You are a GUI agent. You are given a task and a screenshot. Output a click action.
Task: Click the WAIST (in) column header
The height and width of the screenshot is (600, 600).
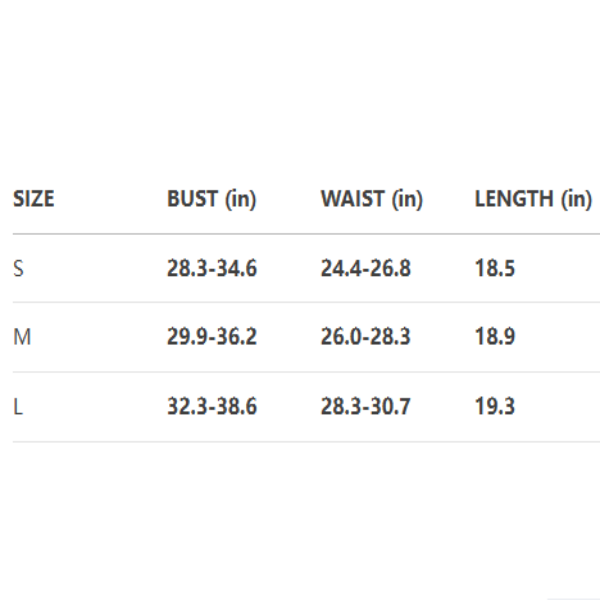(x=371, y=199)
